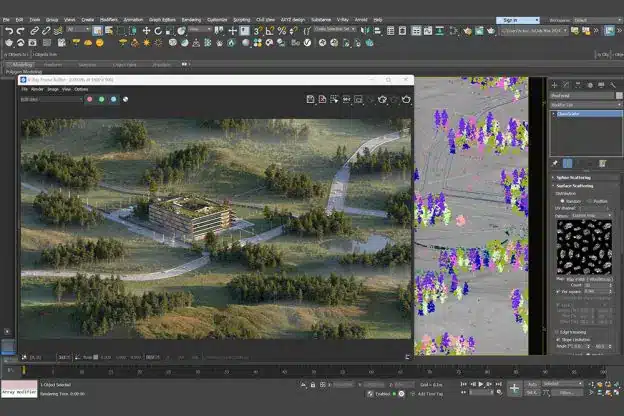Click the object name field in Modify panel
624x416 pixels.
[x=582, y=96]
